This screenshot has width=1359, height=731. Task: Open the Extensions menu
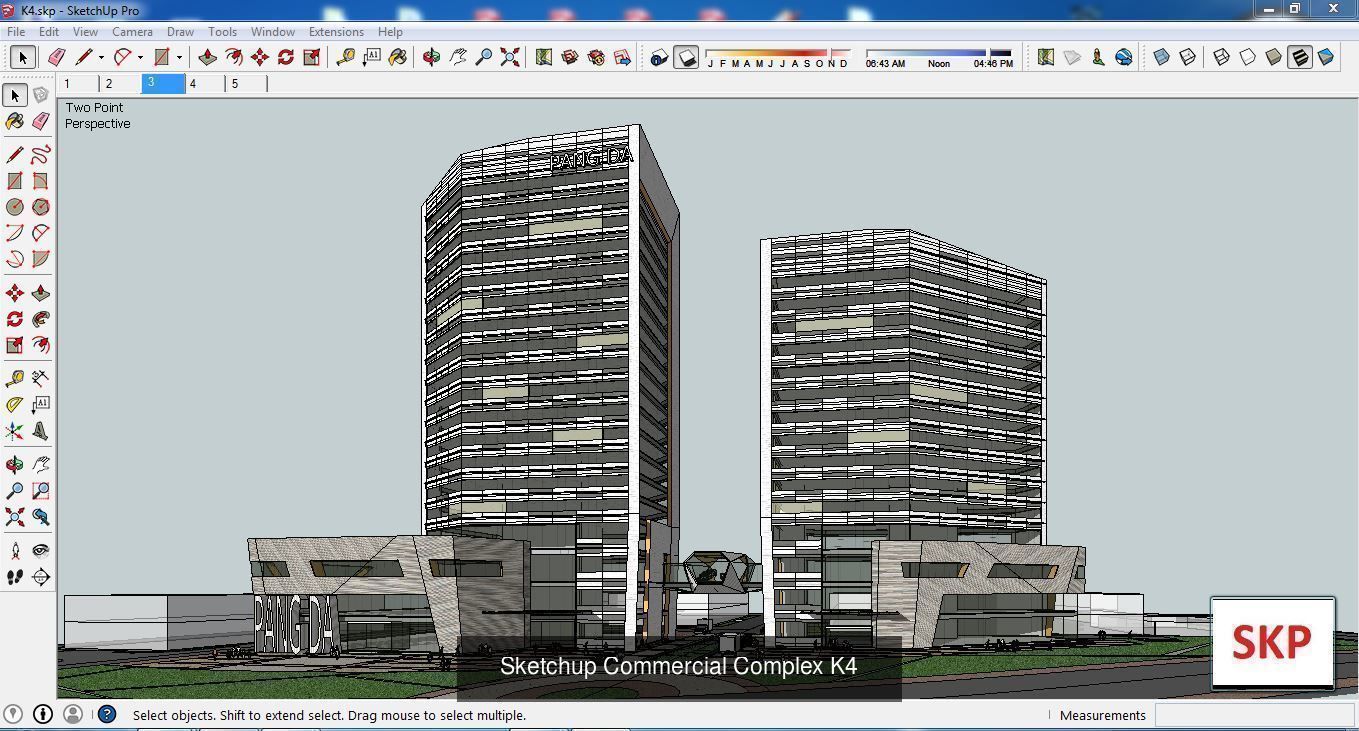336,31
